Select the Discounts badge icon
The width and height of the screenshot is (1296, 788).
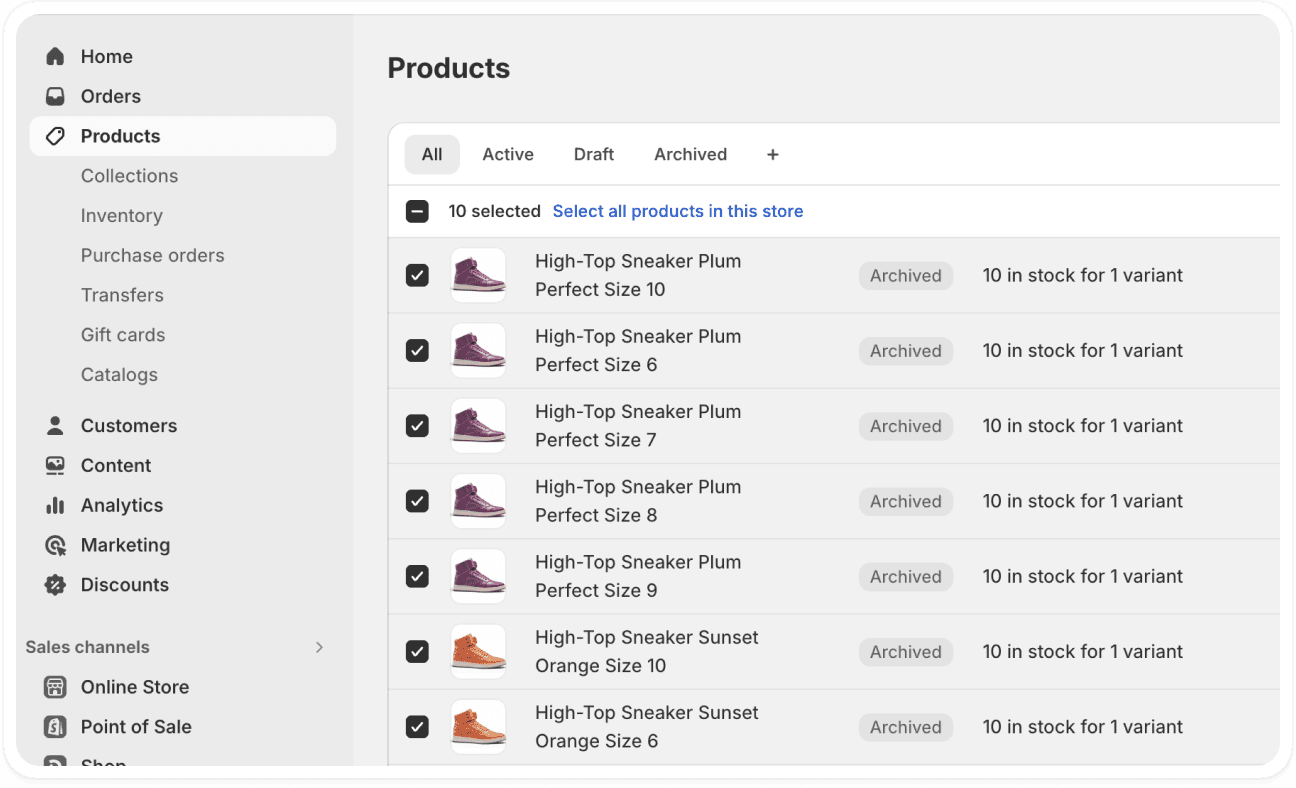pyautogui.click(x=55, y=585)
